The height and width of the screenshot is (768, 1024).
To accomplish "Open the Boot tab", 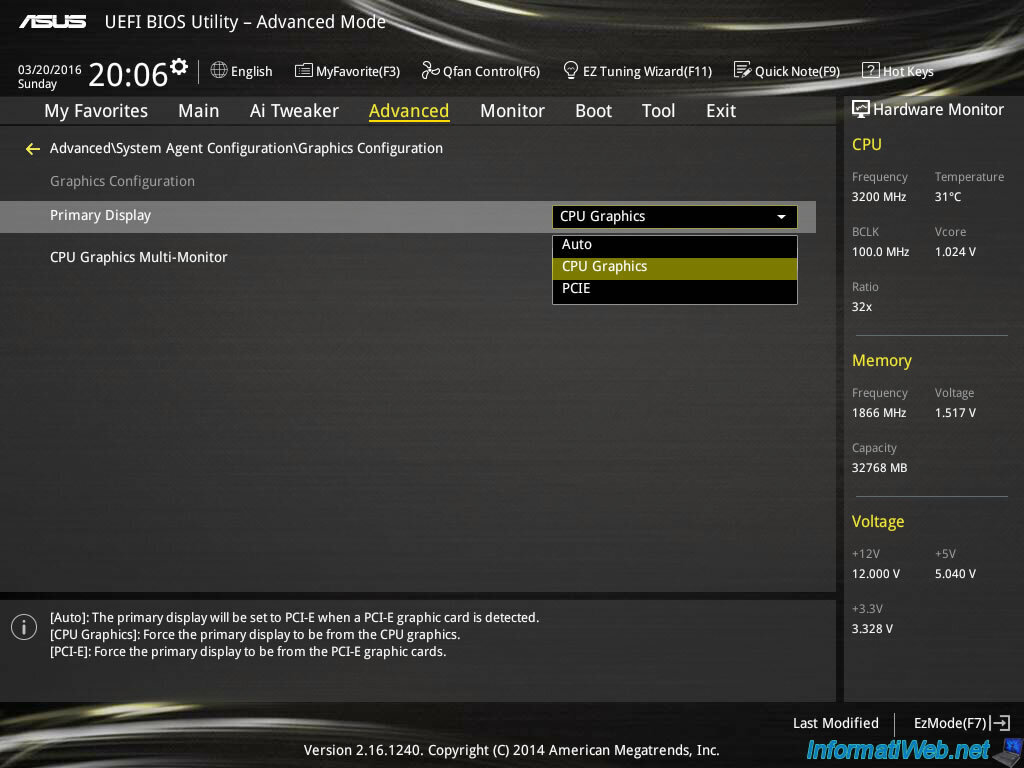I will [593, 111].
